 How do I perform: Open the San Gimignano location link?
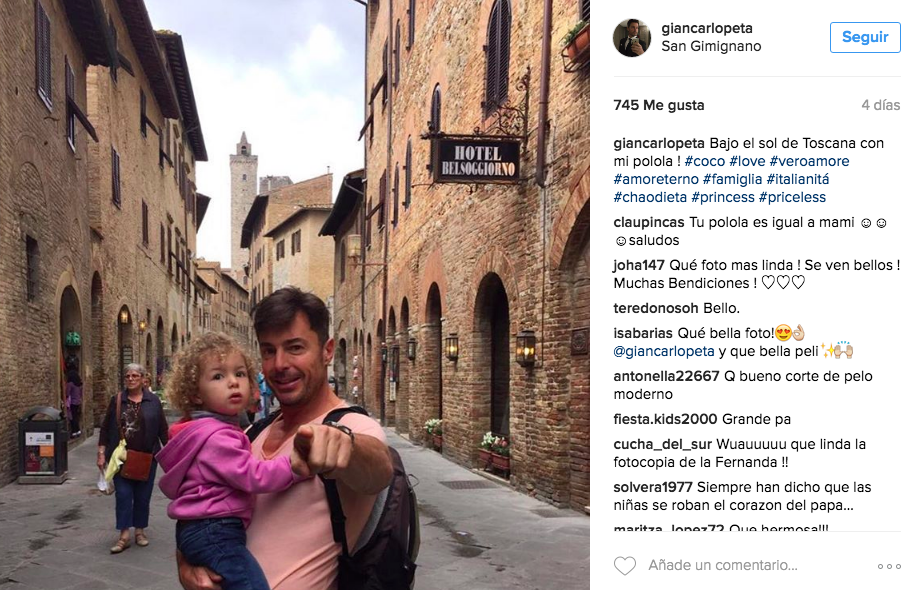click(x=711, y=46)
